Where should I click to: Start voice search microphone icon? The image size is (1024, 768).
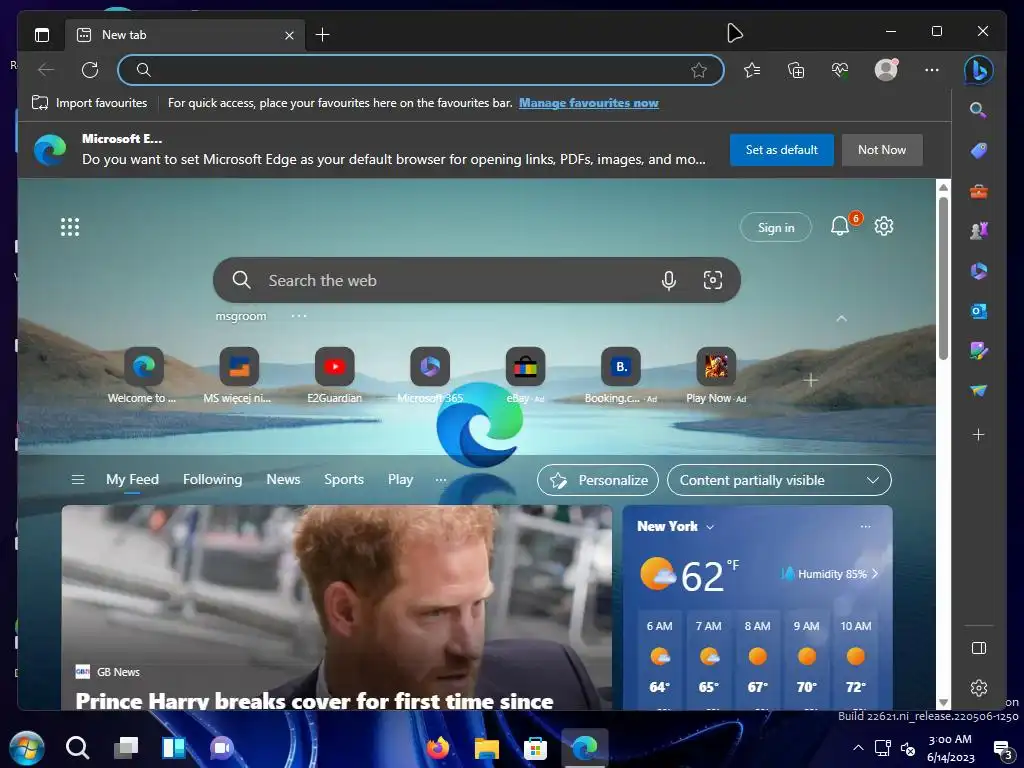tap(668, 281)
